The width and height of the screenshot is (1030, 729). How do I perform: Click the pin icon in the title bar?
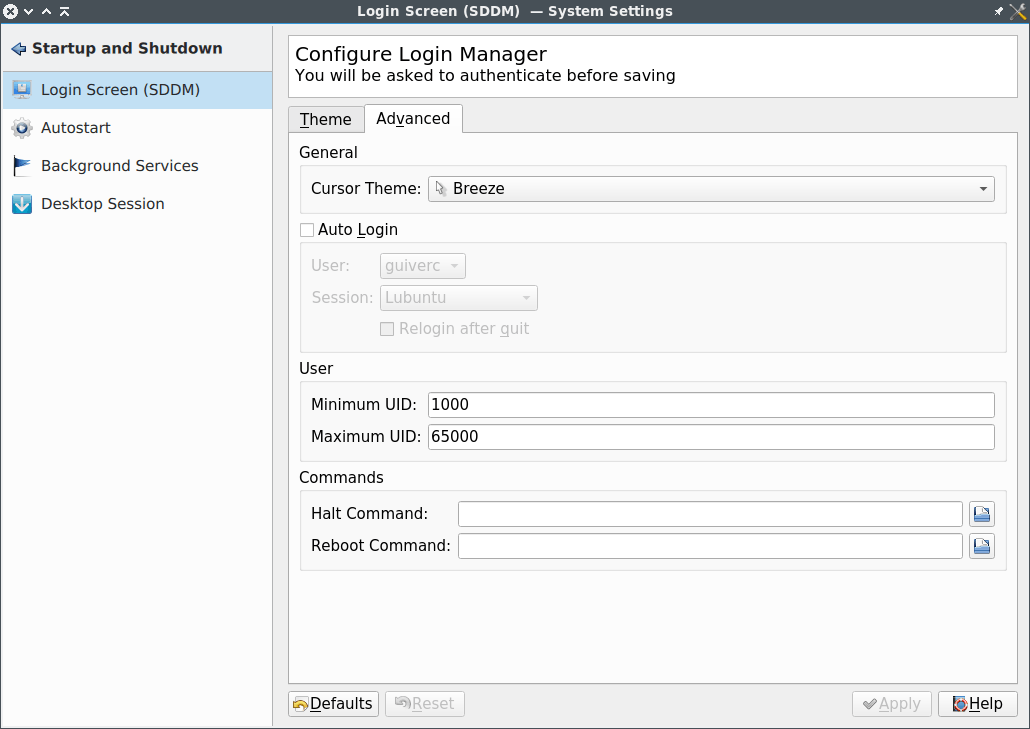pos(998,11)
